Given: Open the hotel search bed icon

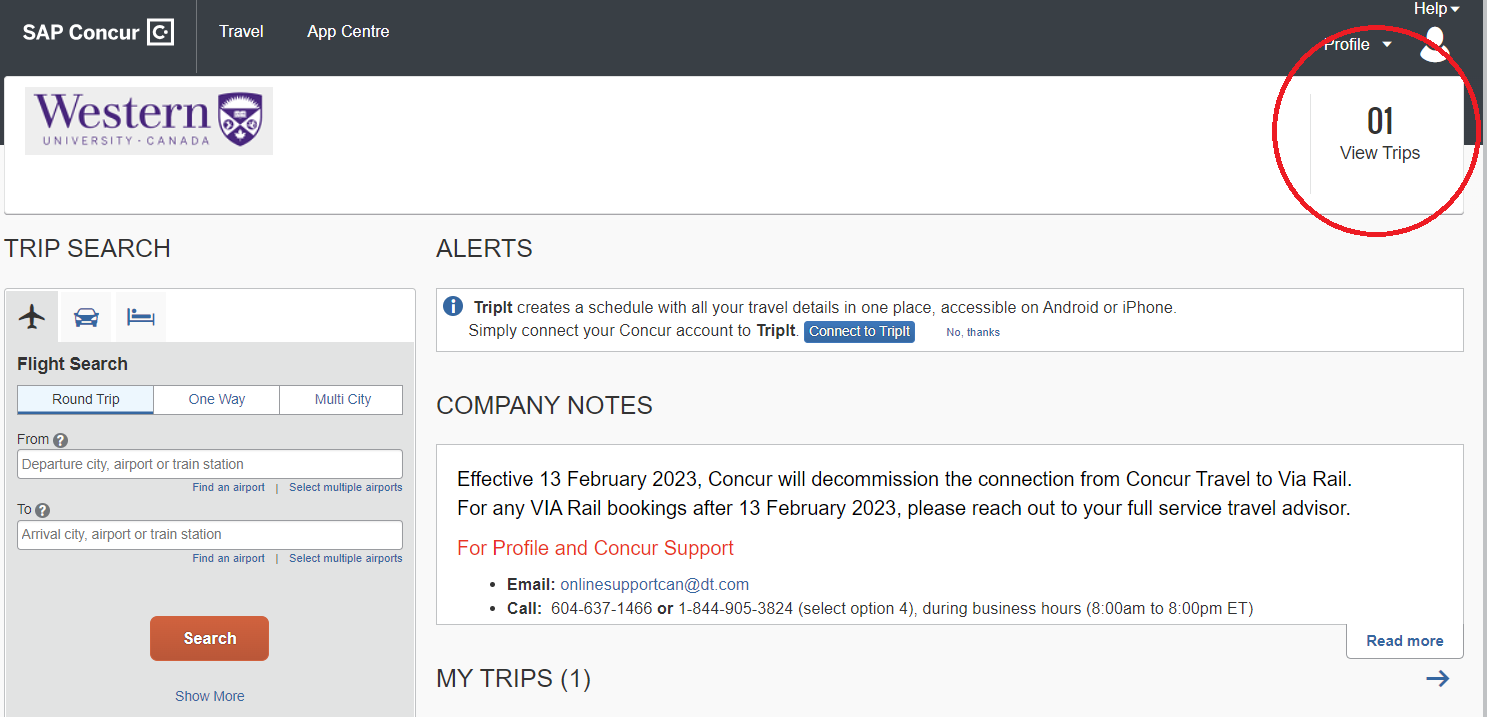Looking at the screenshot, I should click(x=141, y=317).
